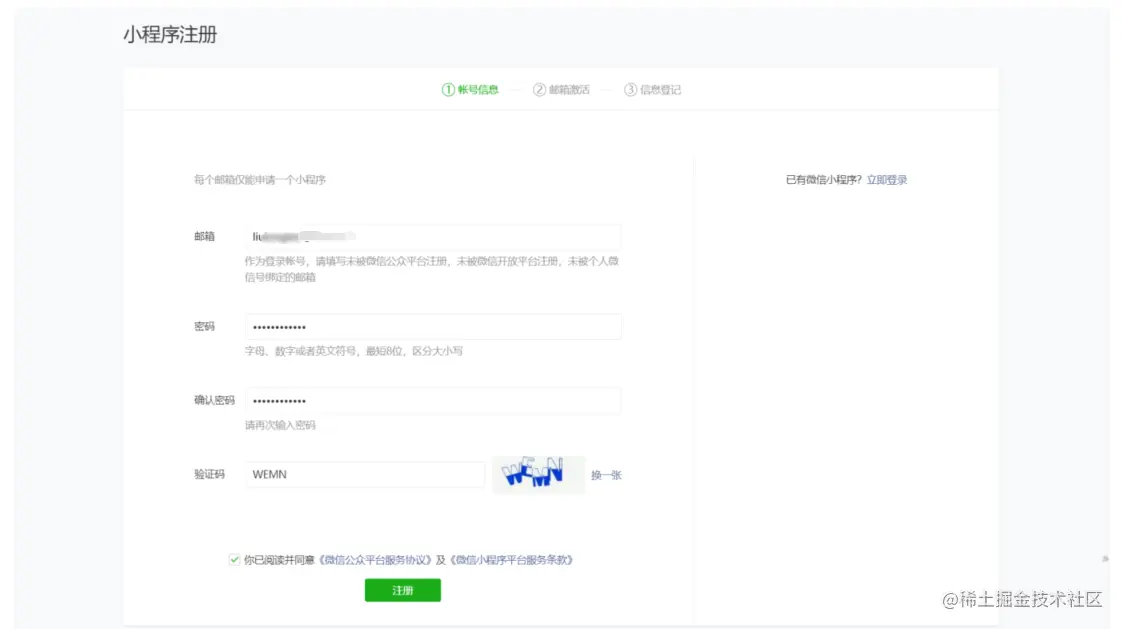
Task: Click 换一张 to refresh captcha
Action: click(606, 475)
